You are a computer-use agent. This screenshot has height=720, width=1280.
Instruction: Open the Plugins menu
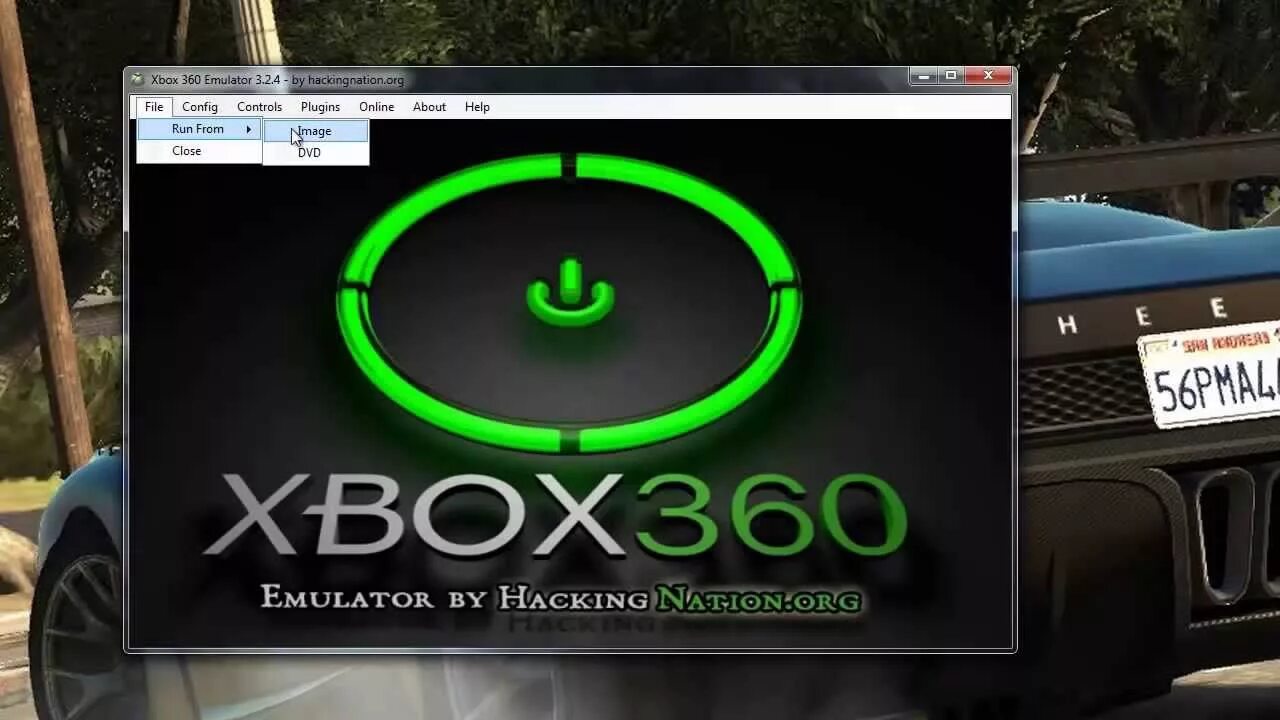[x=320, y=107]
